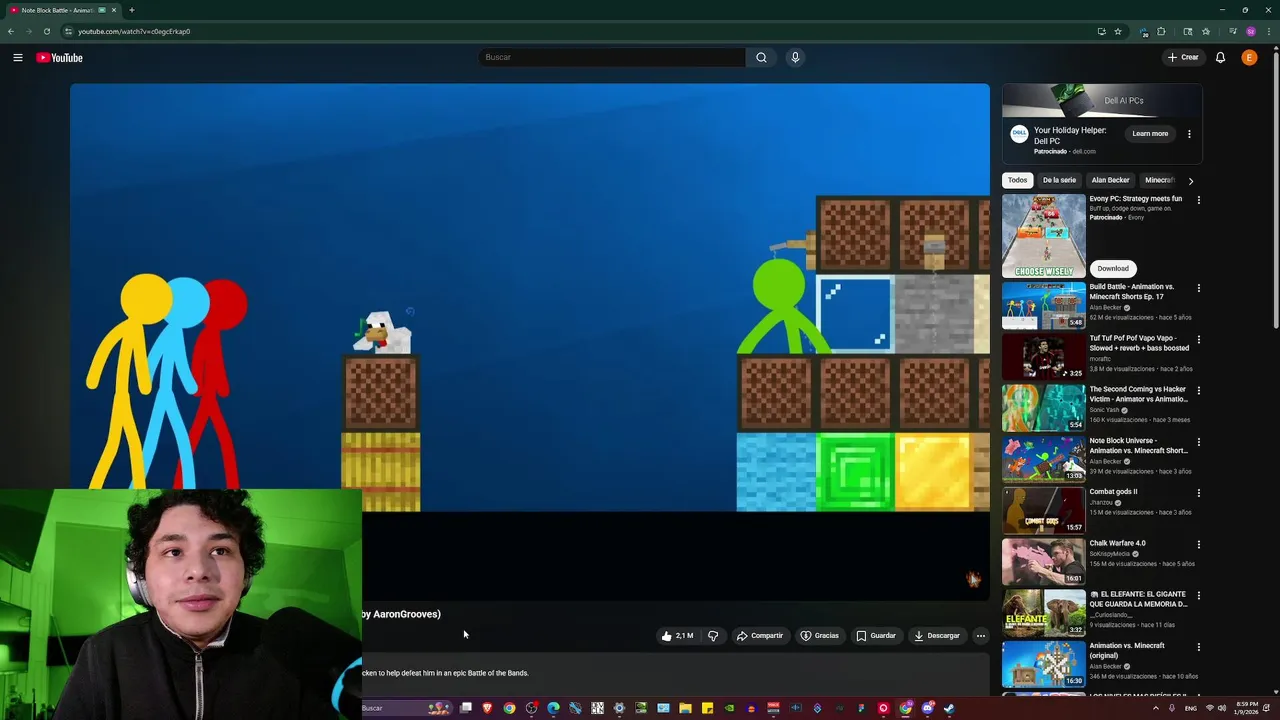Reload the page in browser toolbar
Screen dimensions: 1280x720
pos(47,31)
